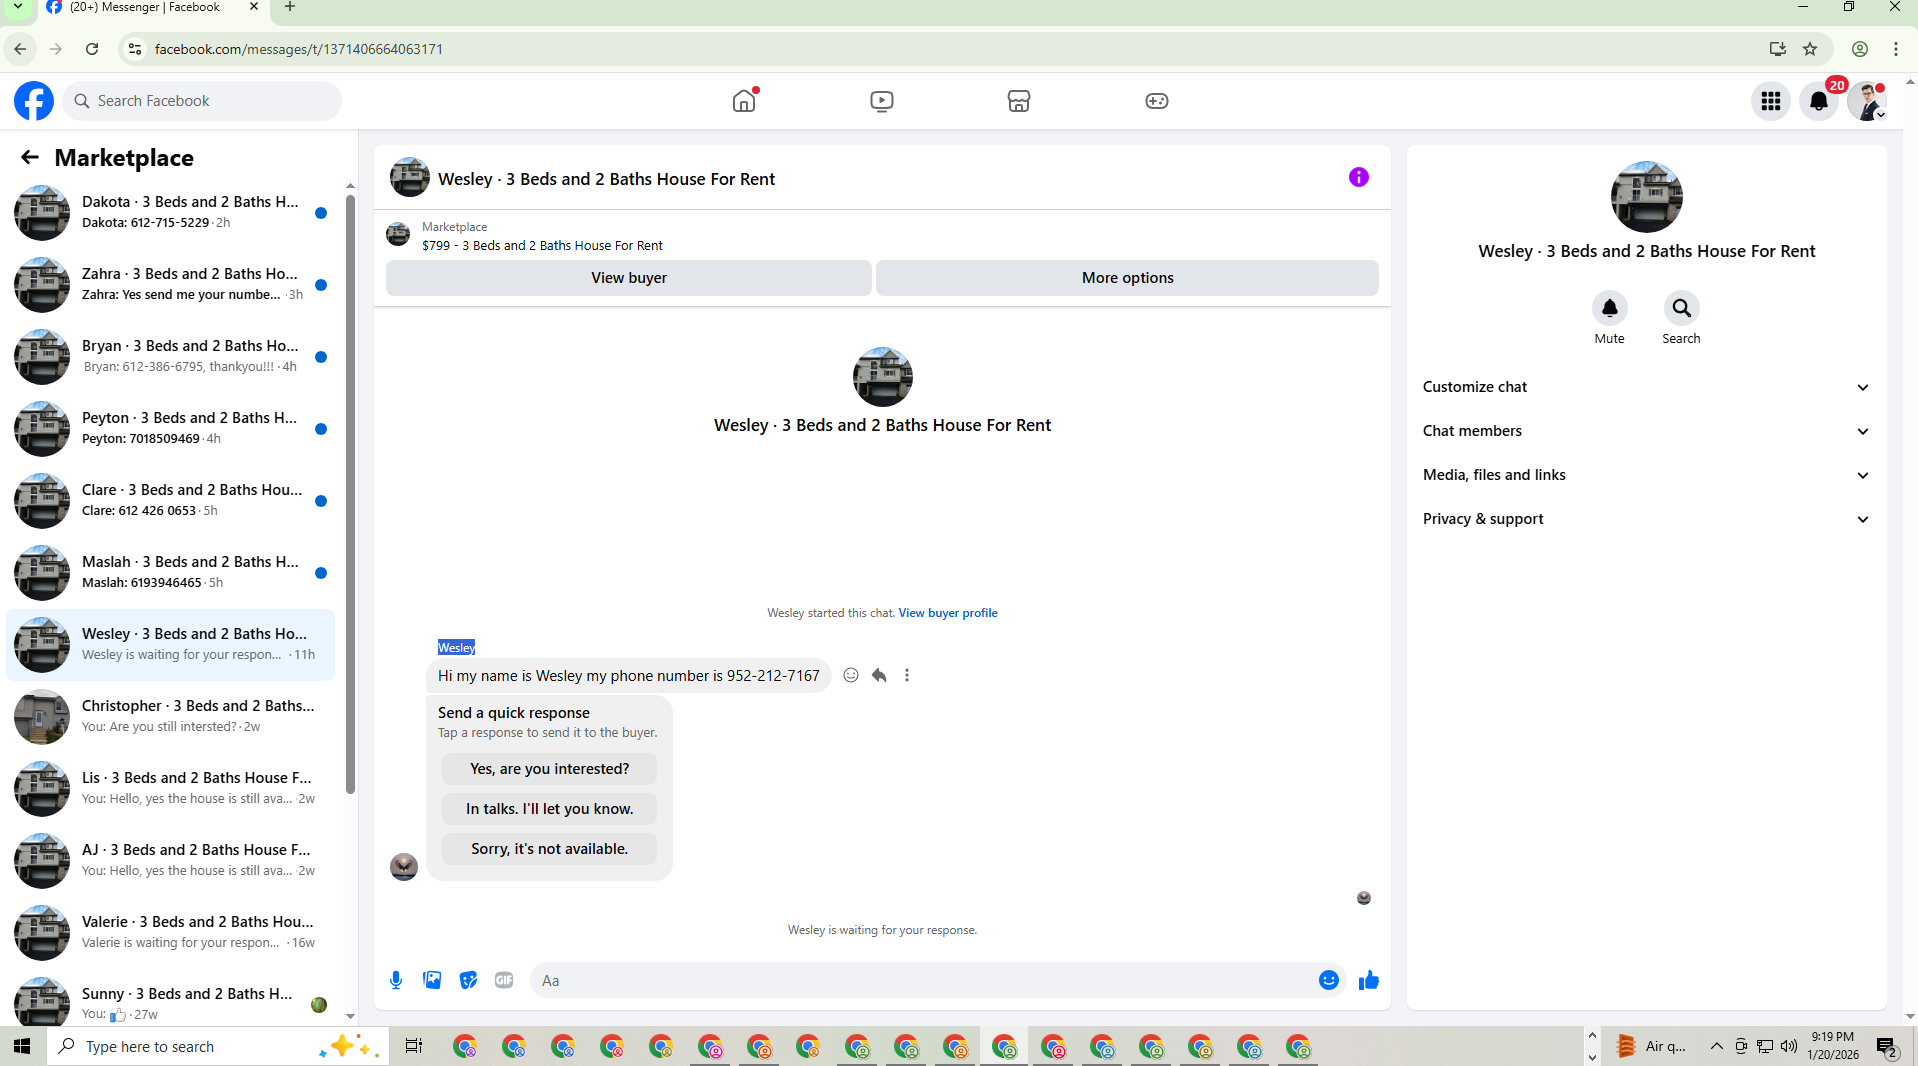Image resolution: width=1918 pixels, height=1066 pixels.
Task: Reply to Wesley's phone number message
Action: [879, 675]
